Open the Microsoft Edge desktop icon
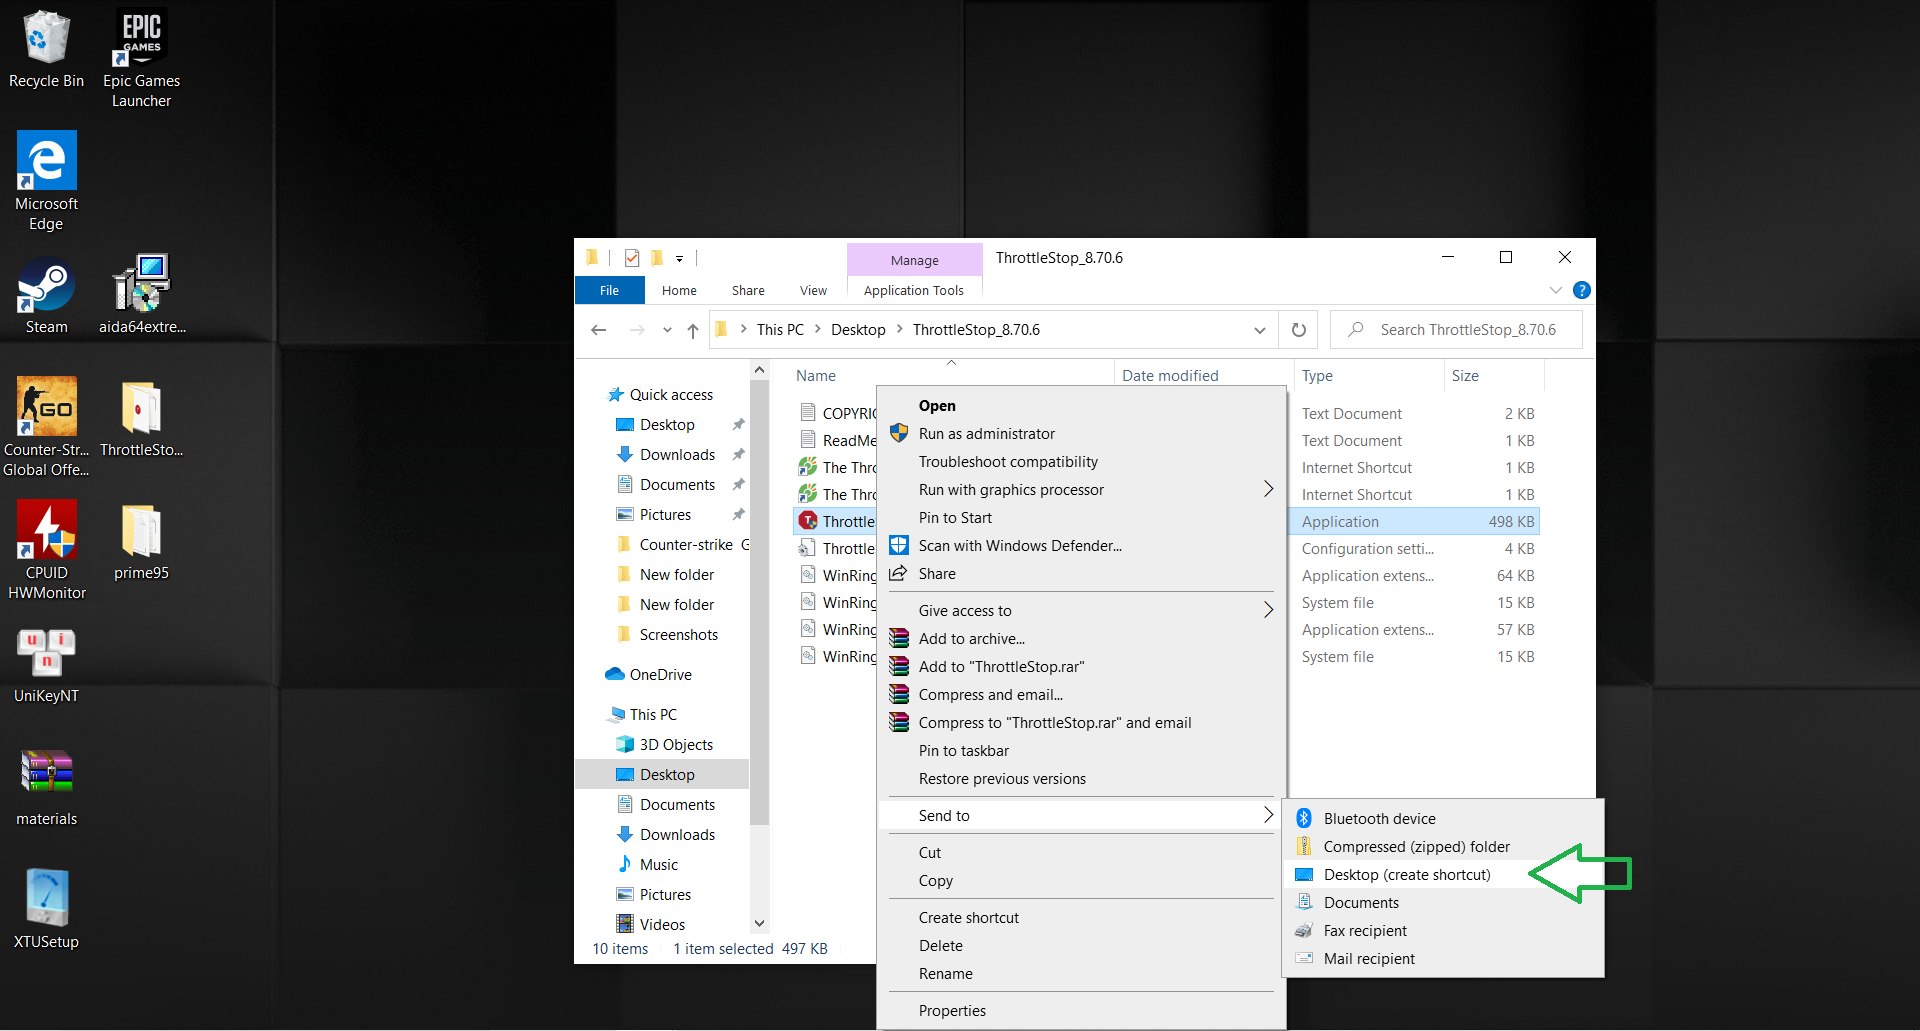This screenshot has width=1920, height=1031. (46, 181)
